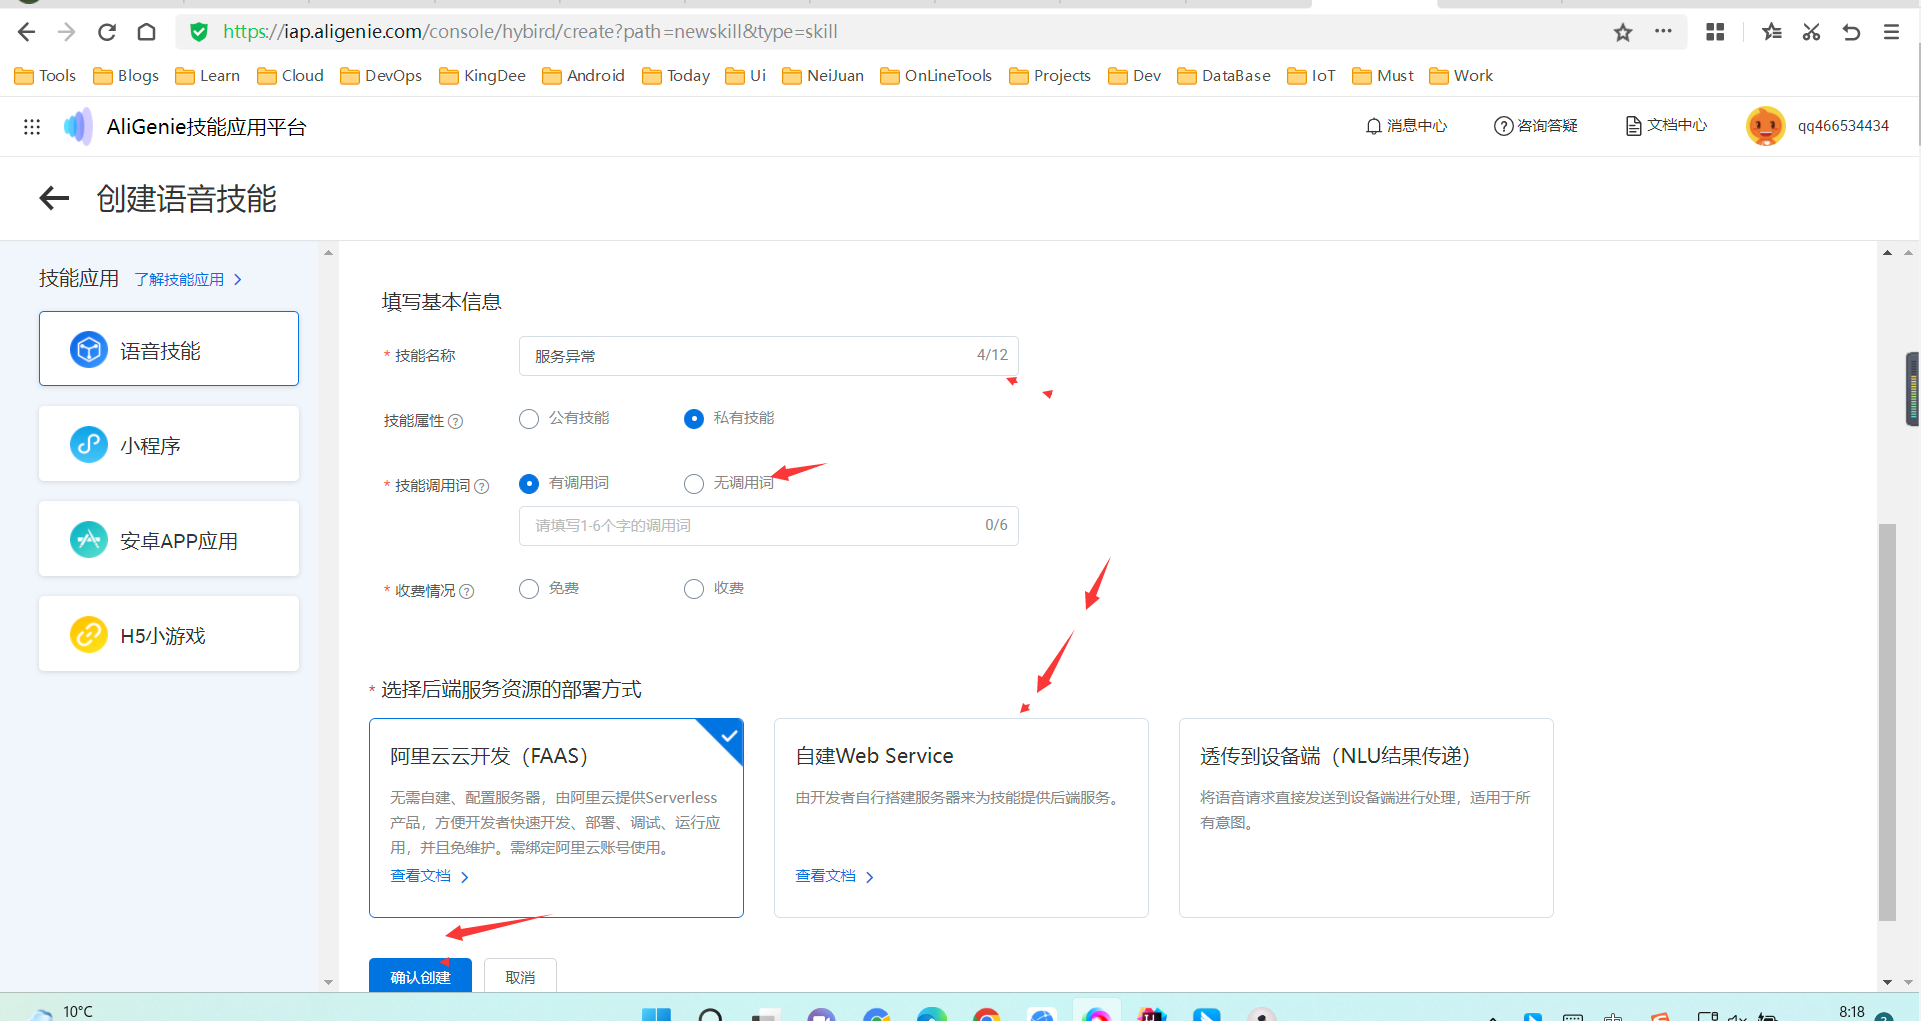
Task: Open the KingDee bookmark folder
Action: point(482,76)
